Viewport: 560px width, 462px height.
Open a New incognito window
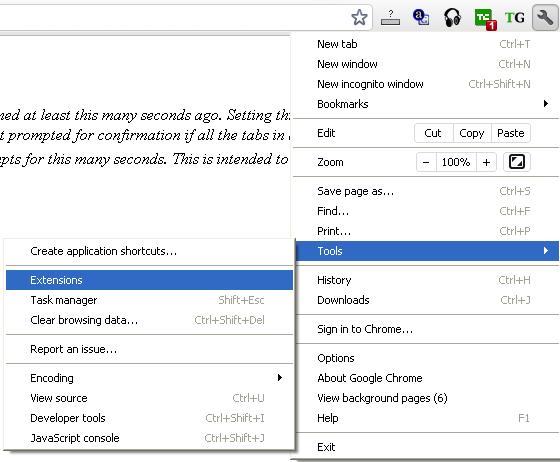pyautogui.click(x=425, y=84)
